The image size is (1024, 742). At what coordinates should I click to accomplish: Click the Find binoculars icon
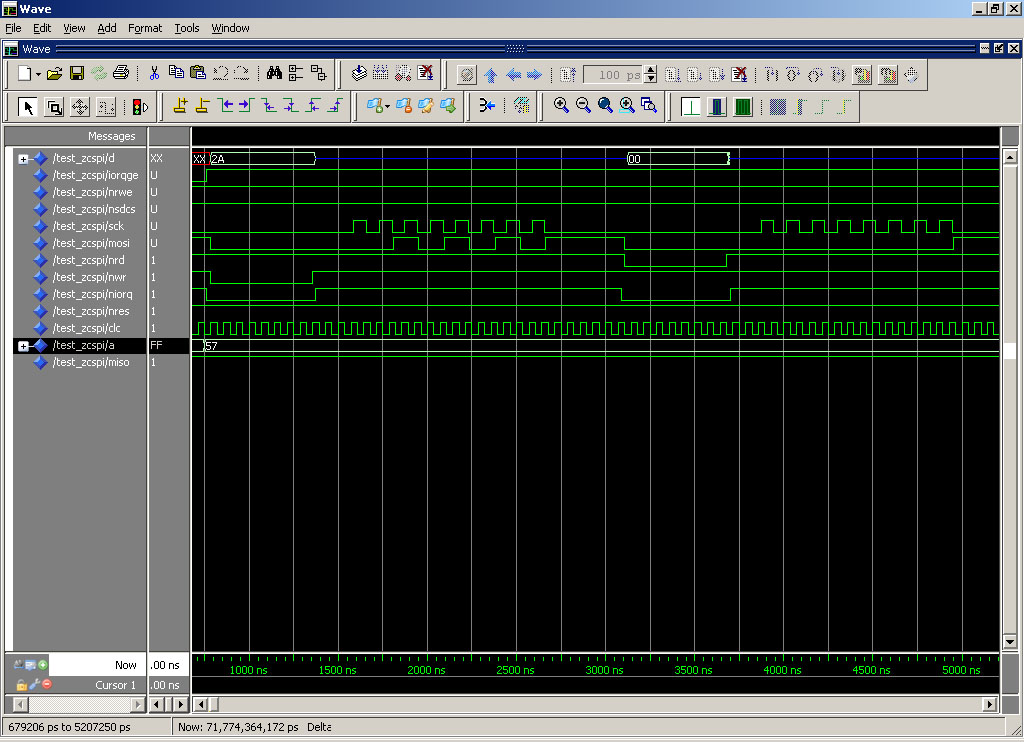(x=274, y=74)
